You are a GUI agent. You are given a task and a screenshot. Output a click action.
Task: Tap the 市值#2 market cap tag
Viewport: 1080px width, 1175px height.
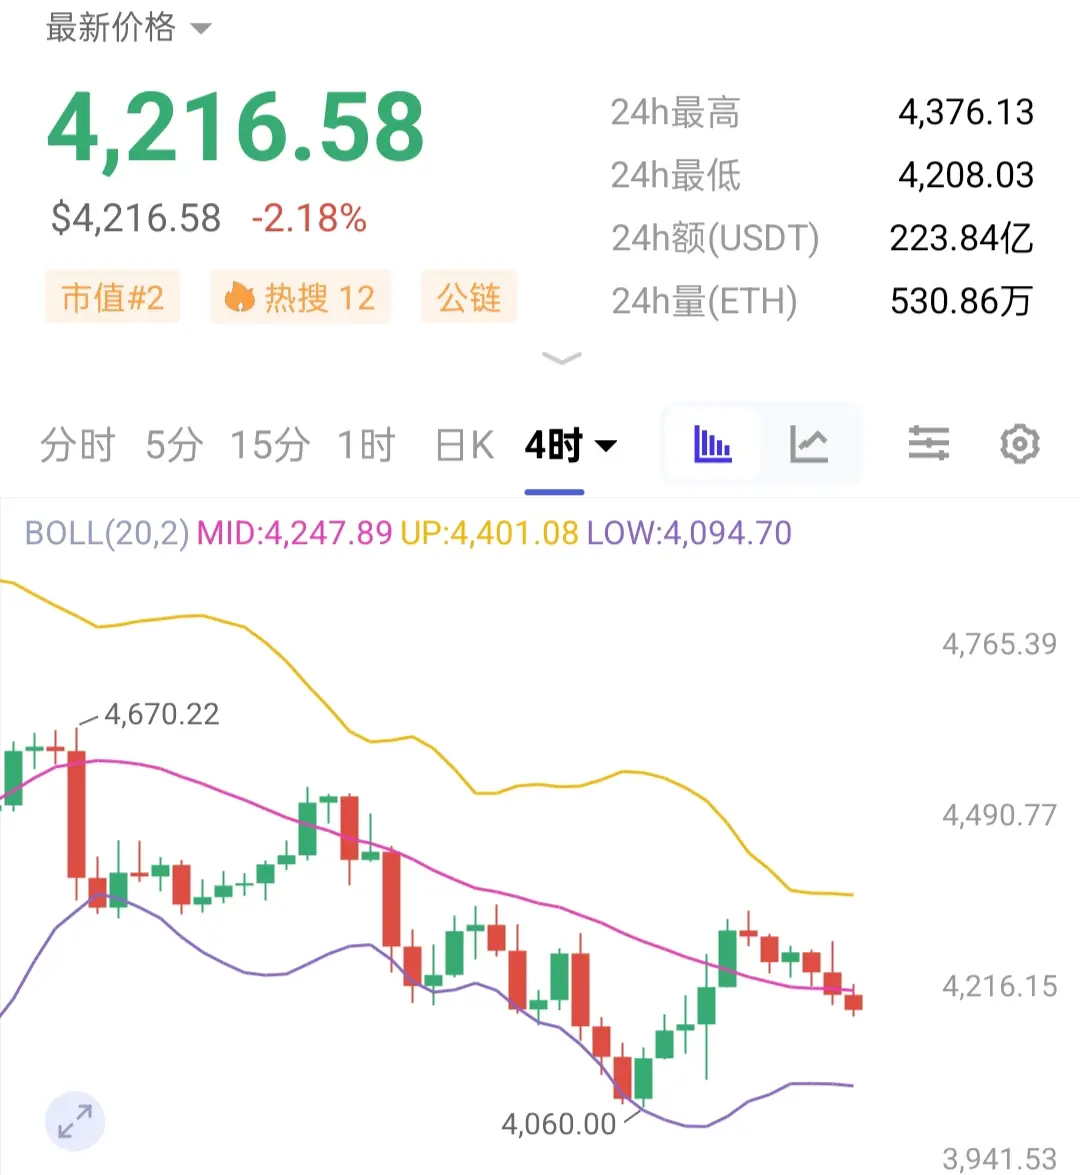pos(112,297)
